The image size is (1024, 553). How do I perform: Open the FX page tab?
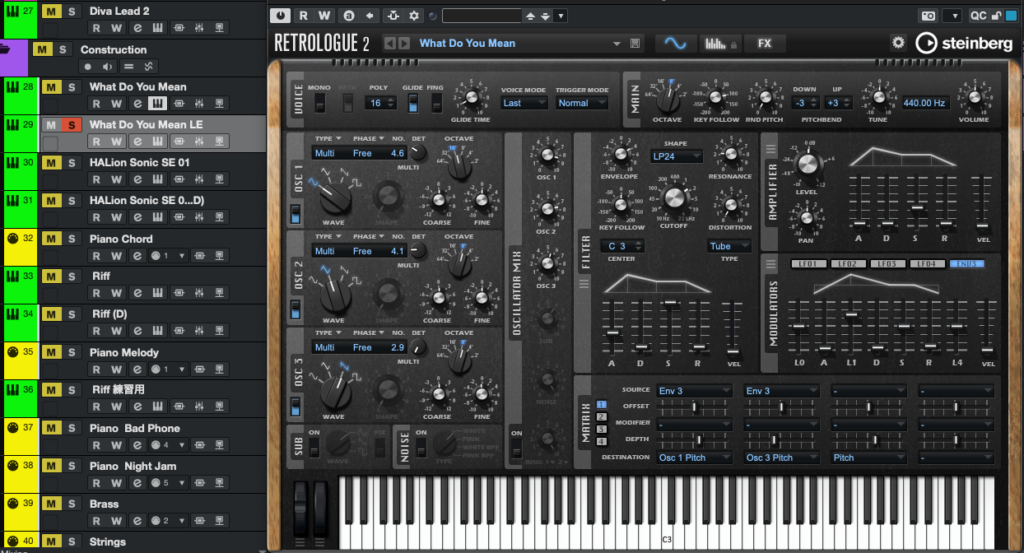(x=764, y=43)
